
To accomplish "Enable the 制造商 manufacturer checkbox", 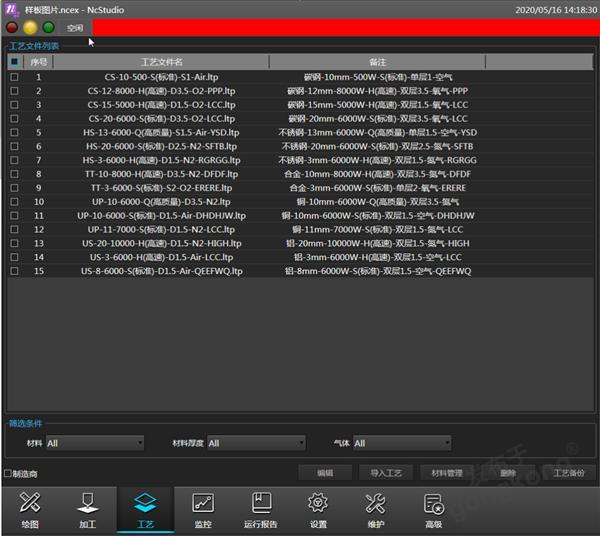I will click(8, 474).
